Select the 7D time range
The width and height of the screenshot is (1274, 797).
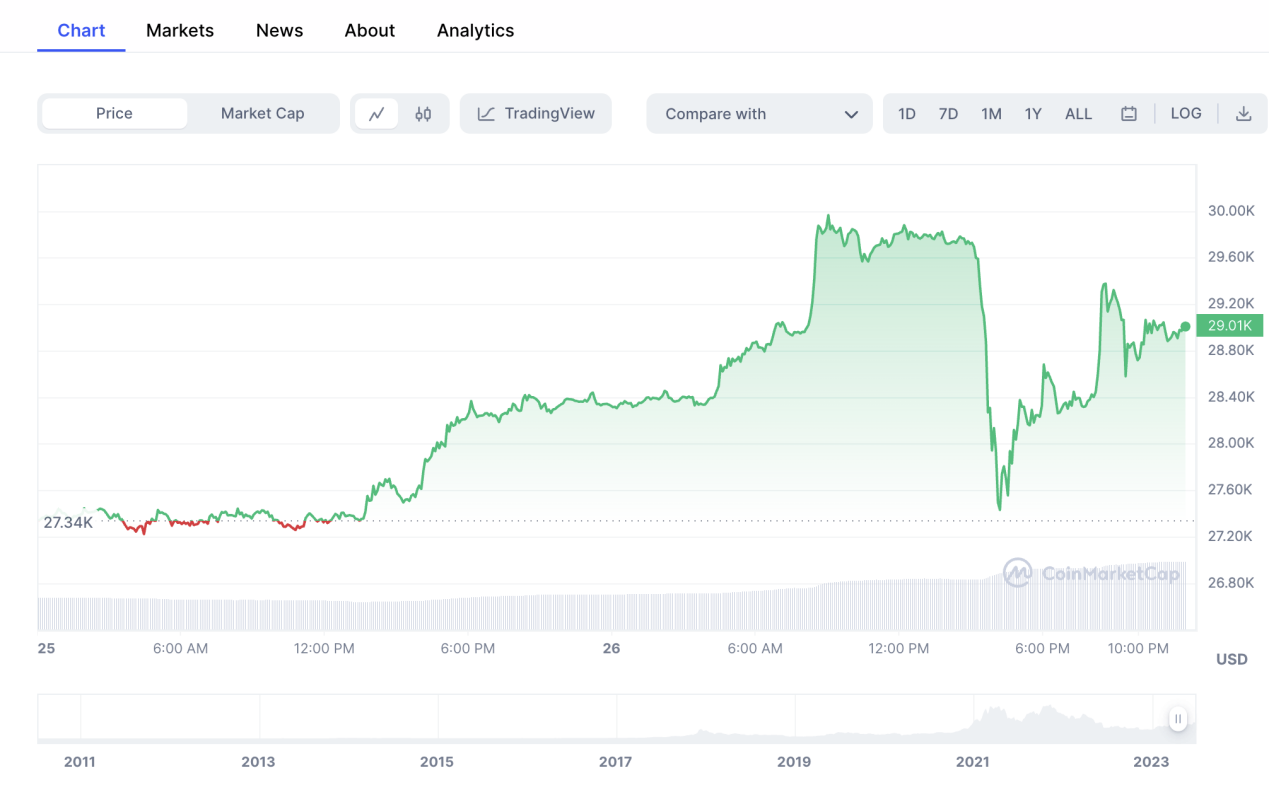948,114
